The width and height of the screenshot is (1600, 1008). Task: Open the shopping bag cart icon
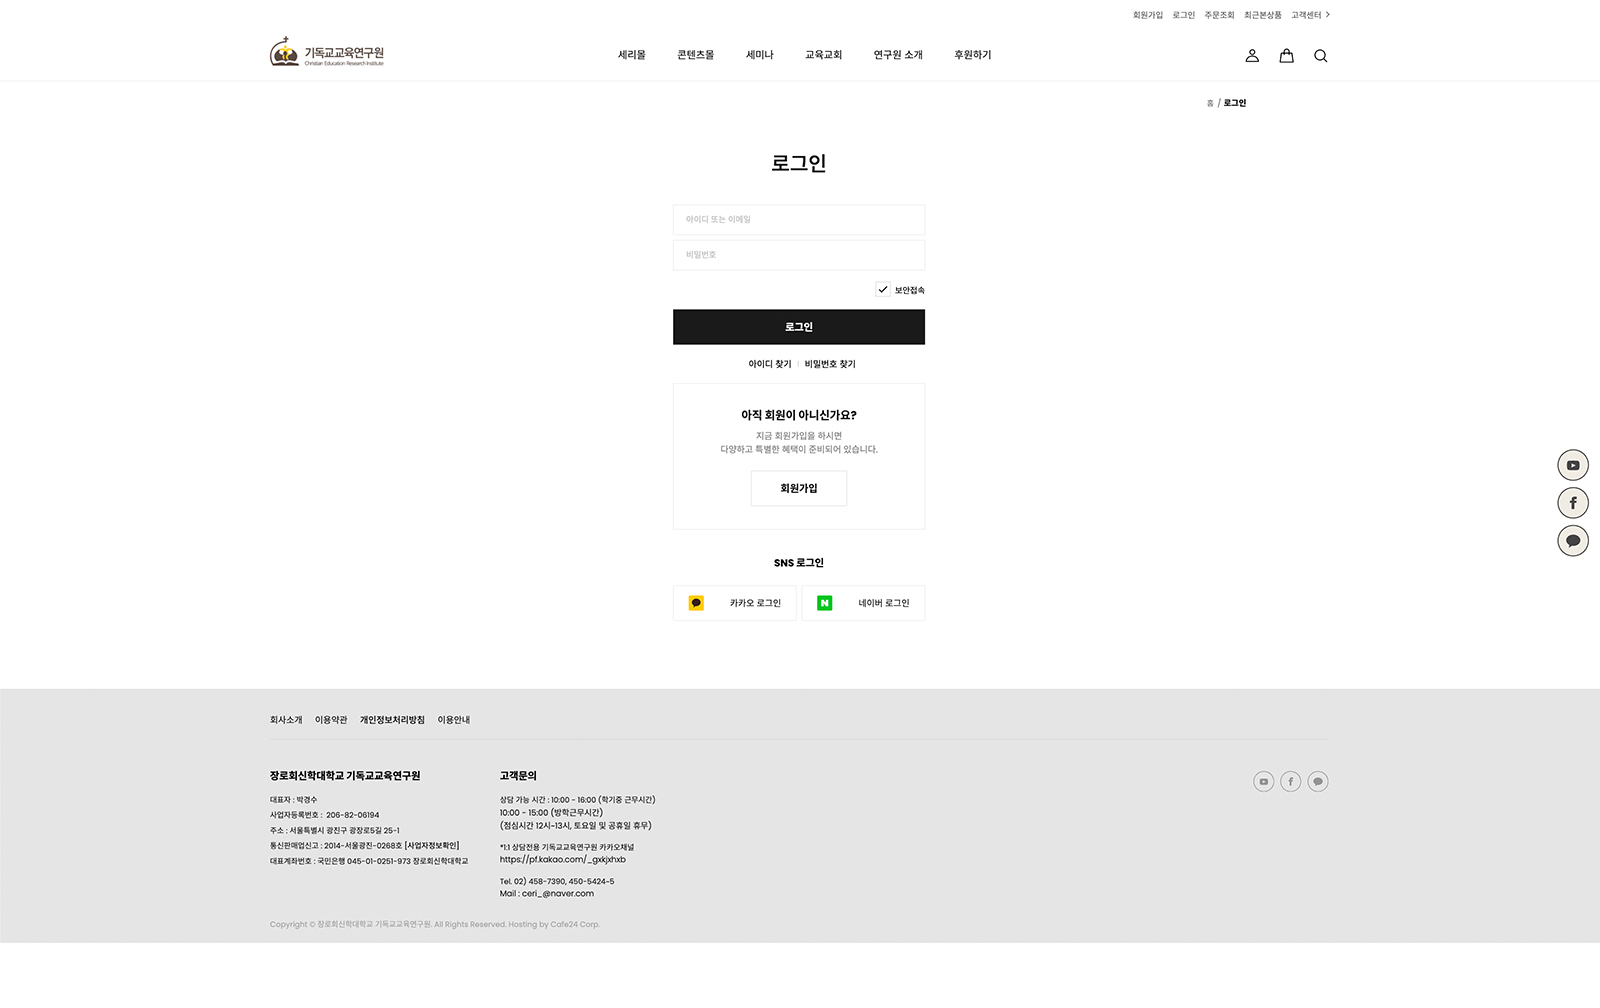pyautogui.click(x=1286, y=56)
